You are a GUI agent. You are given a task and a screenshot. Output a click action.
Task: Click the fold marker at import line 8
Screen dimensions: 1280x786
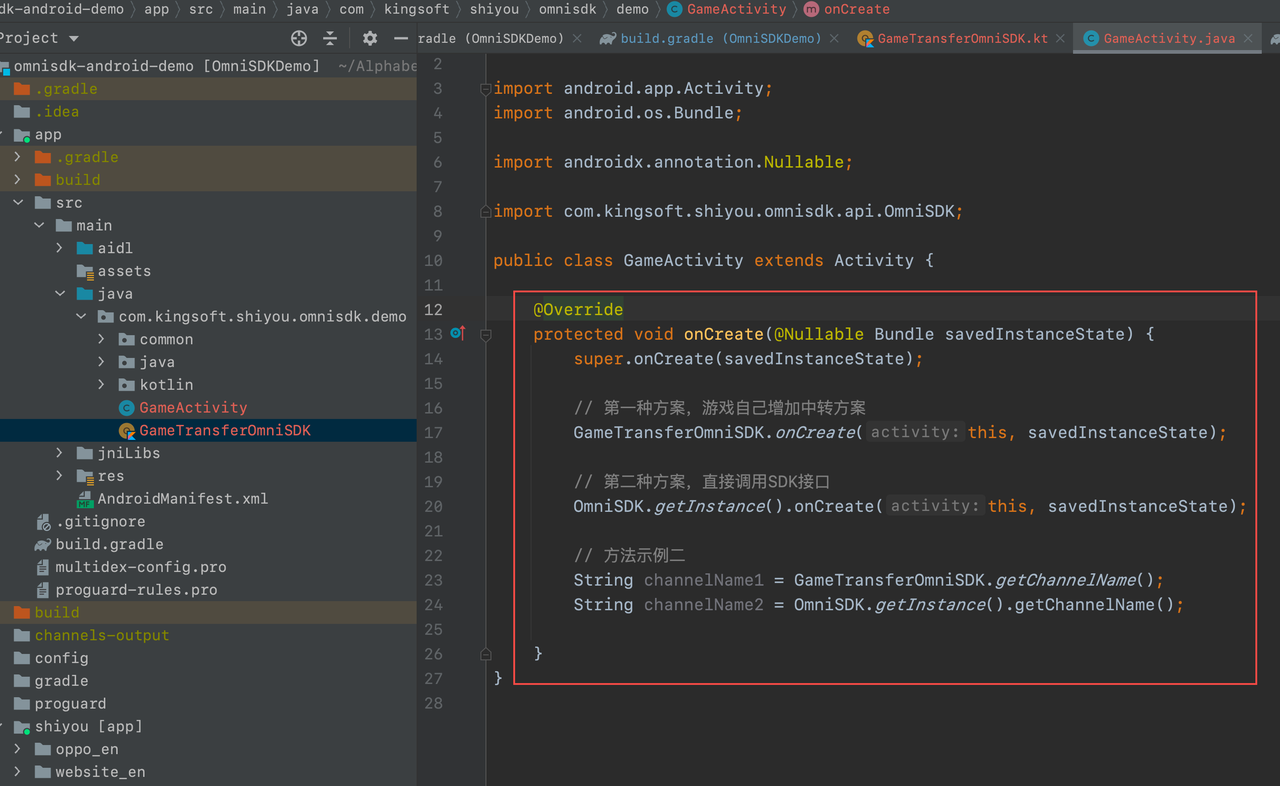pyautogui.click(x=486, y=211)
